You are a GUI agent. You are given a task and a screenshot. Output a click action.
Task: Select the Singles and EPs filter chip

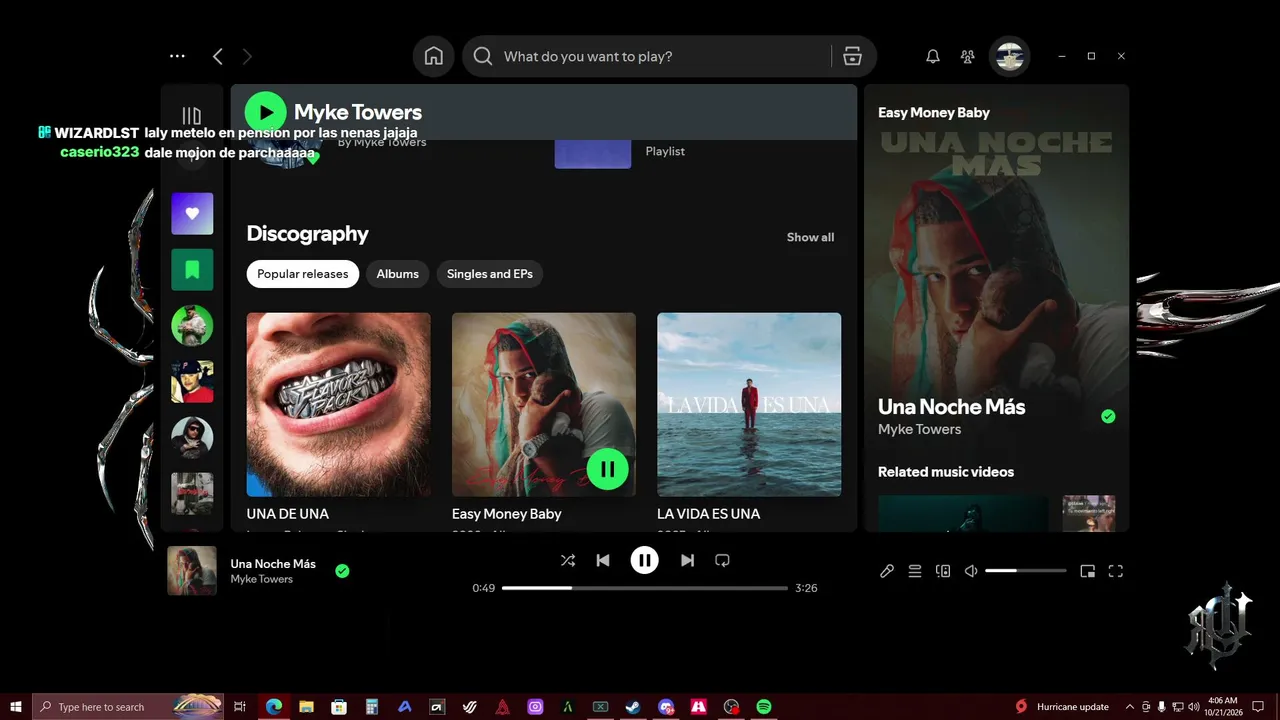(x=490, y=274)
